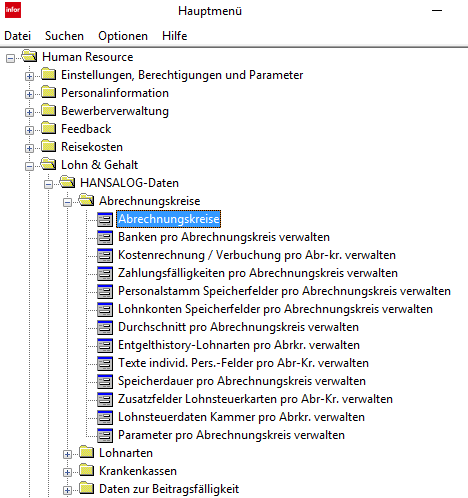Click form icon for Banken pro Abrechnungskreis
Screen dimensions: 468x498
point(105,238)
